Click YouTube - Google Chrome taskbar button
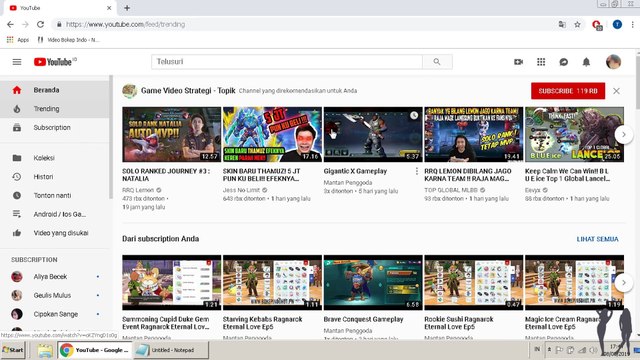640x360 pixels. pyautogui.click(x=94, y=350)
